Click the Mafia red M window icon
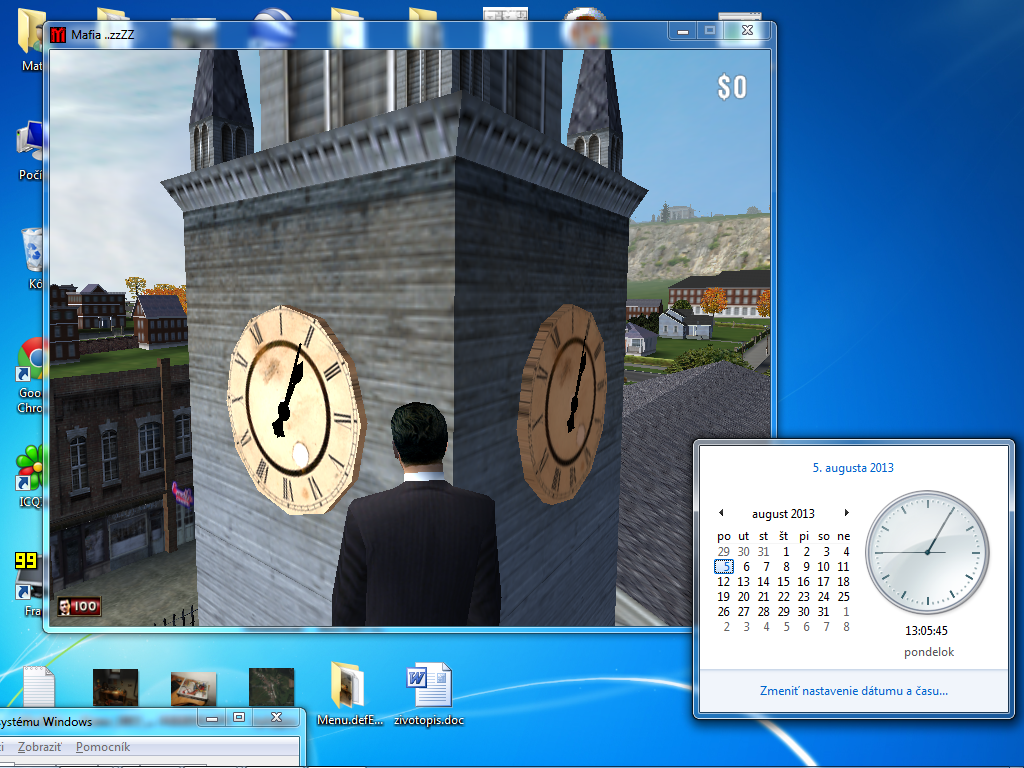The width and height of the screenshot is (1024, 768). [x=58, y=35]
